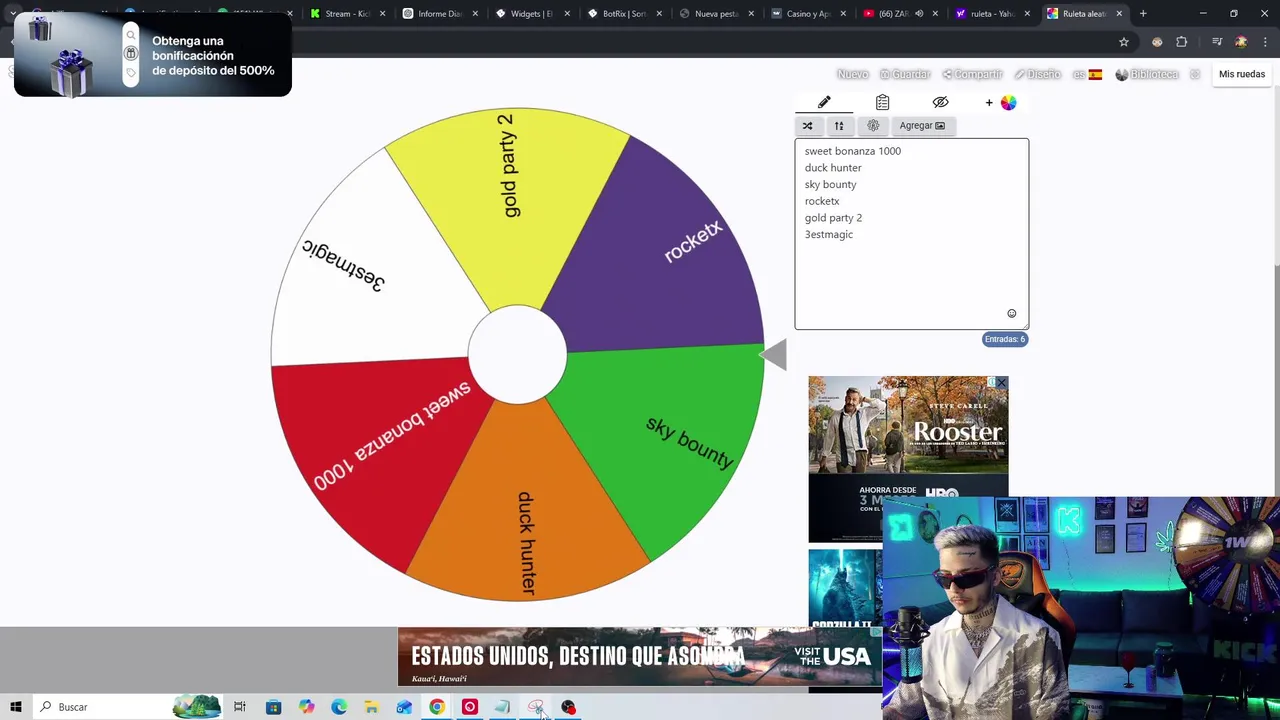Open OBS Studio from the taskbar
The image size is (1280, 720).
click(568, 707)
